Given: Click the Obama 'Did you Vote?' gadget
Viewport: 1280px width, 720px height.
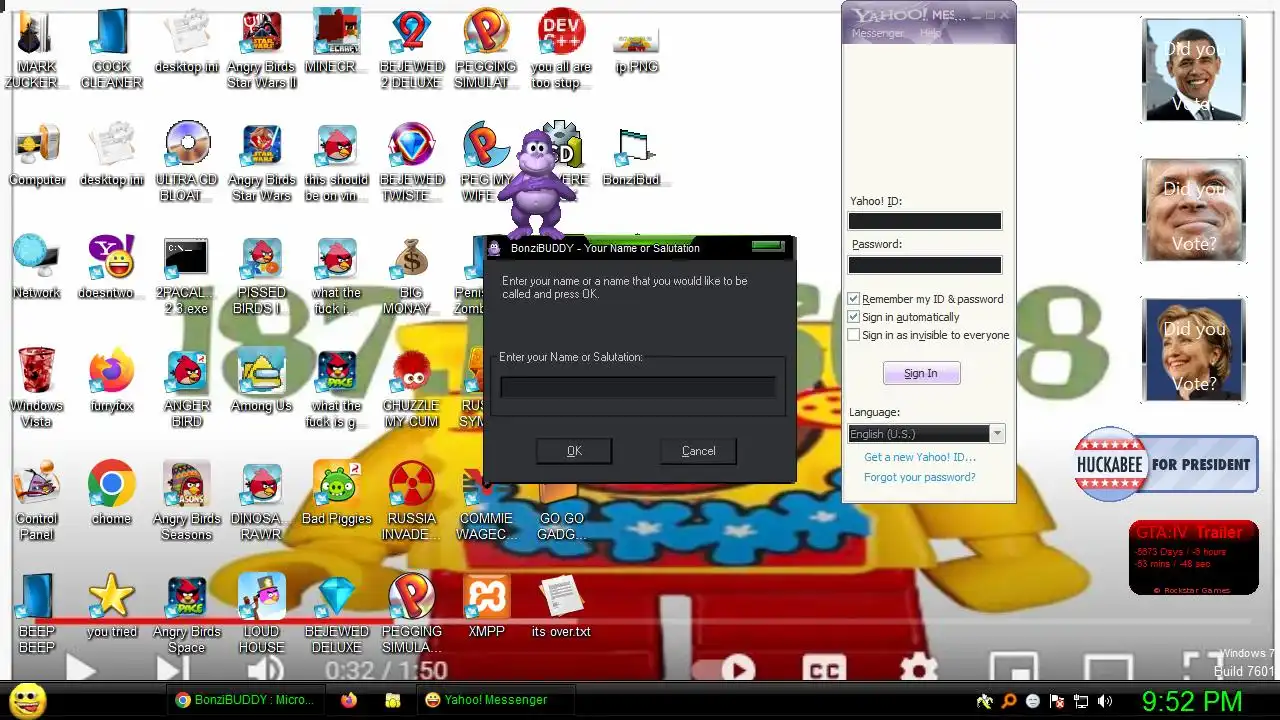Looking at the screenshot, I should click(x=1194, y=71).
